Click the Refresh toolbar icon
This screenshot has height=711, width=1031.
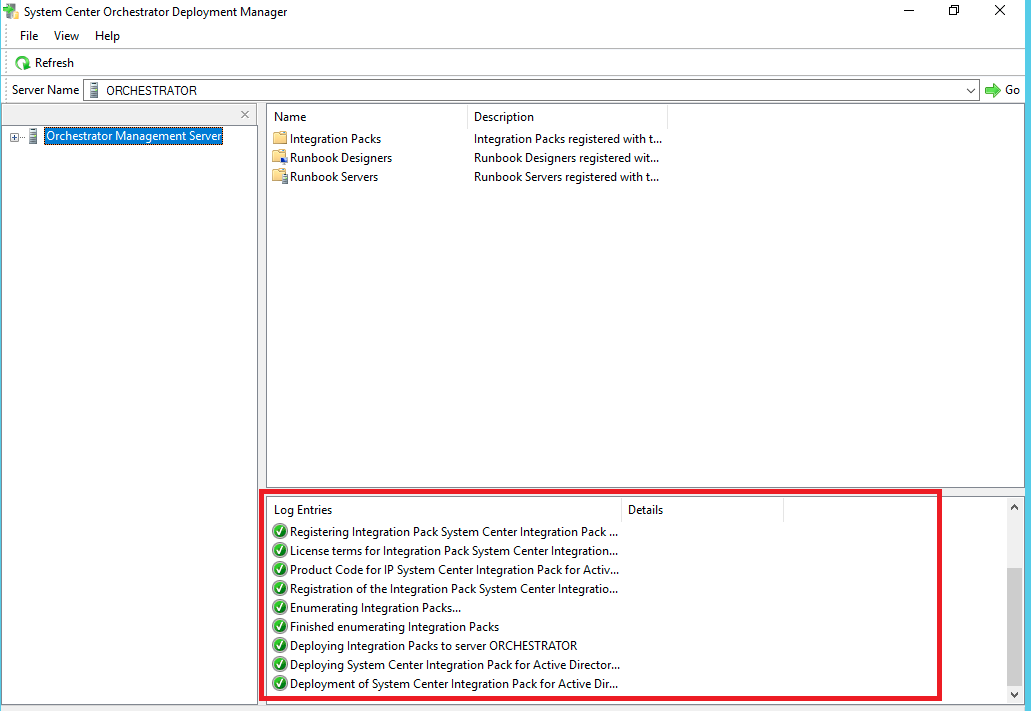pos(23,63)
